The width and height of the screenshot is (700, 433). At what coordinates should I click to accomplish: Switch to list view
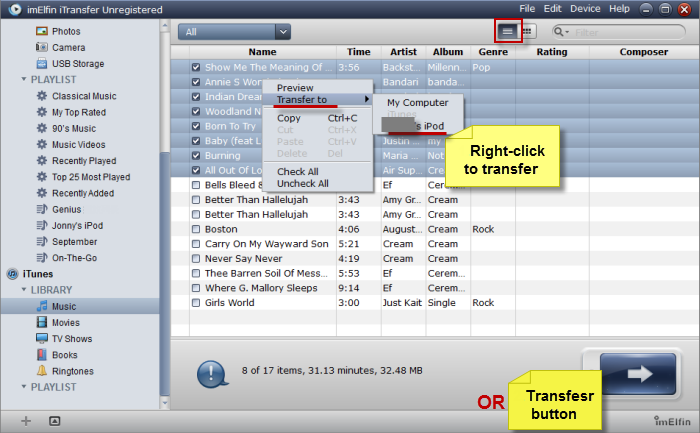pyautogui.click(x=508, y=31)
